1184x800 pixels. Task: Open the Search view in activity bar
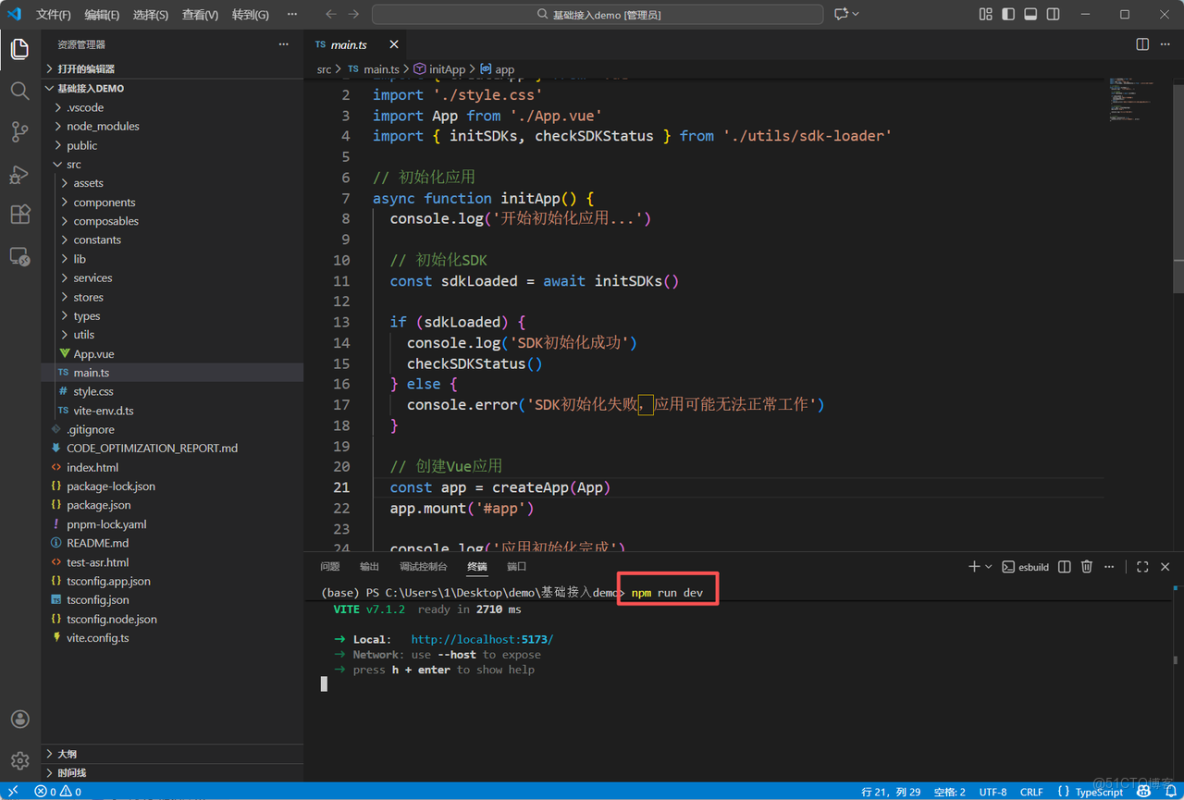[x=19, y=91]
